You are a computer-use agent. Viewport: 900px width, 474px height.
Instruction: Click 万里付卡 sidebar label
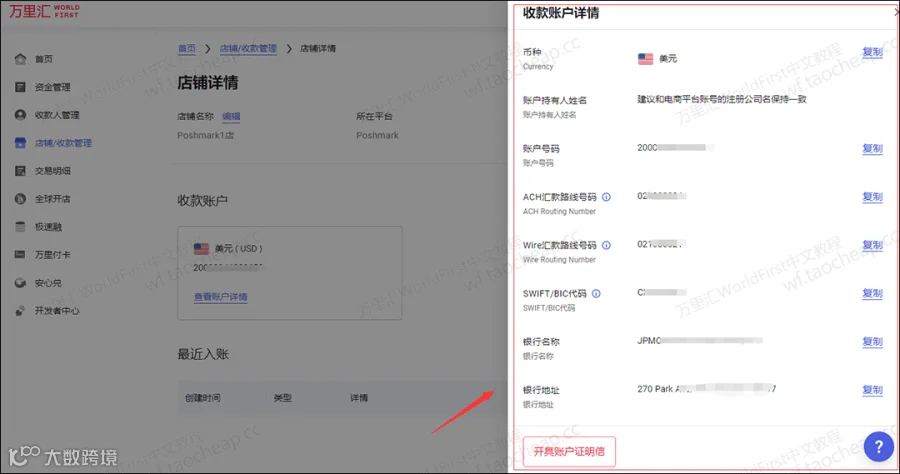click(x=52, y=254)
